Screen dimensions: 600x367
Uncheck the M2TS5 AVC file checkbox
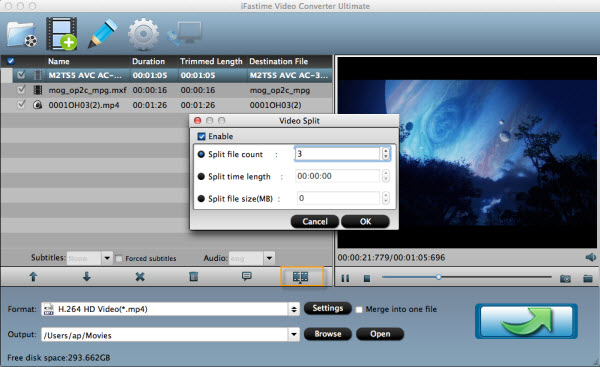pyautogui.click(x=21, y=75)
